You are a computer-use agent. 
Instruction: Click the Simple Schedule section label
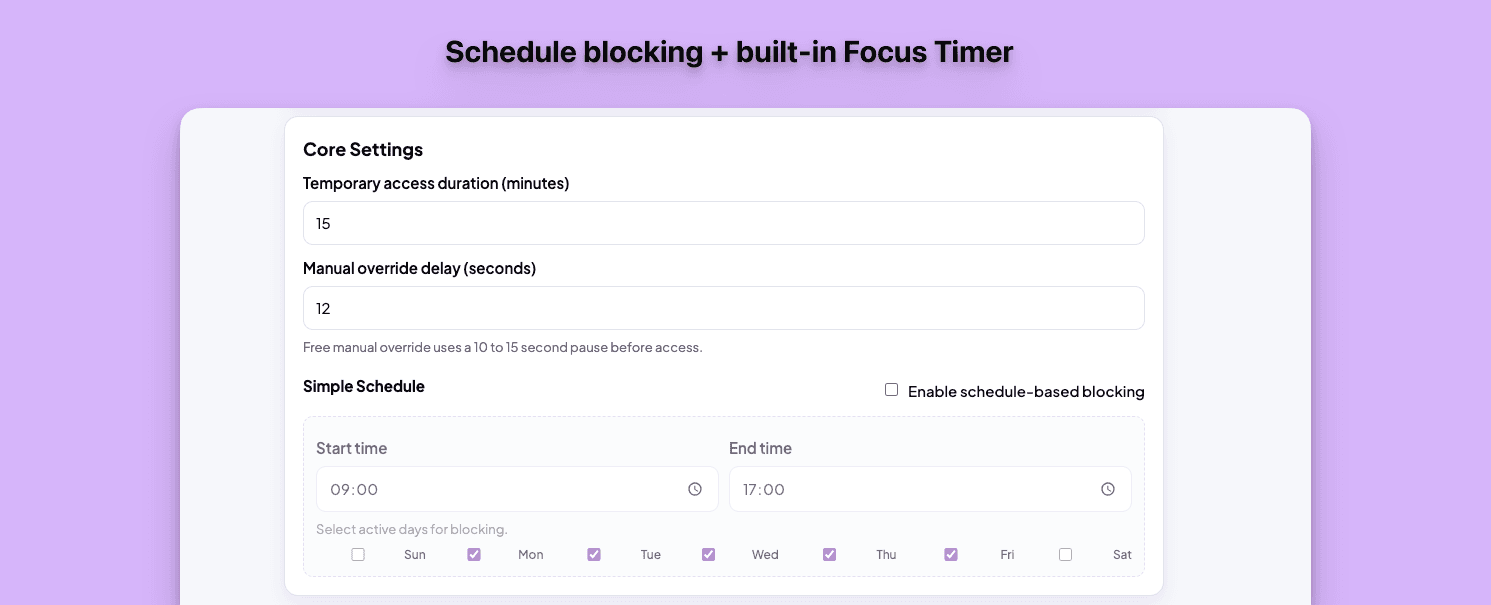pos(364,386)
